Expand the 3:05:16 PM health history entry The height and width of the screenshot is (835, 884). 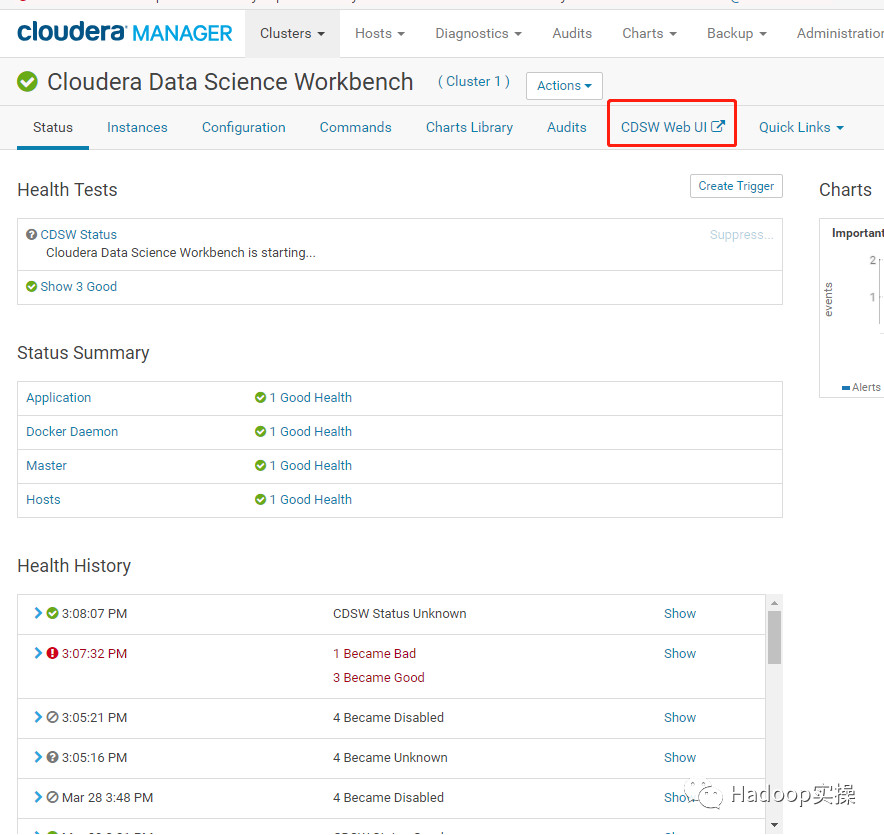click(38, 757)
